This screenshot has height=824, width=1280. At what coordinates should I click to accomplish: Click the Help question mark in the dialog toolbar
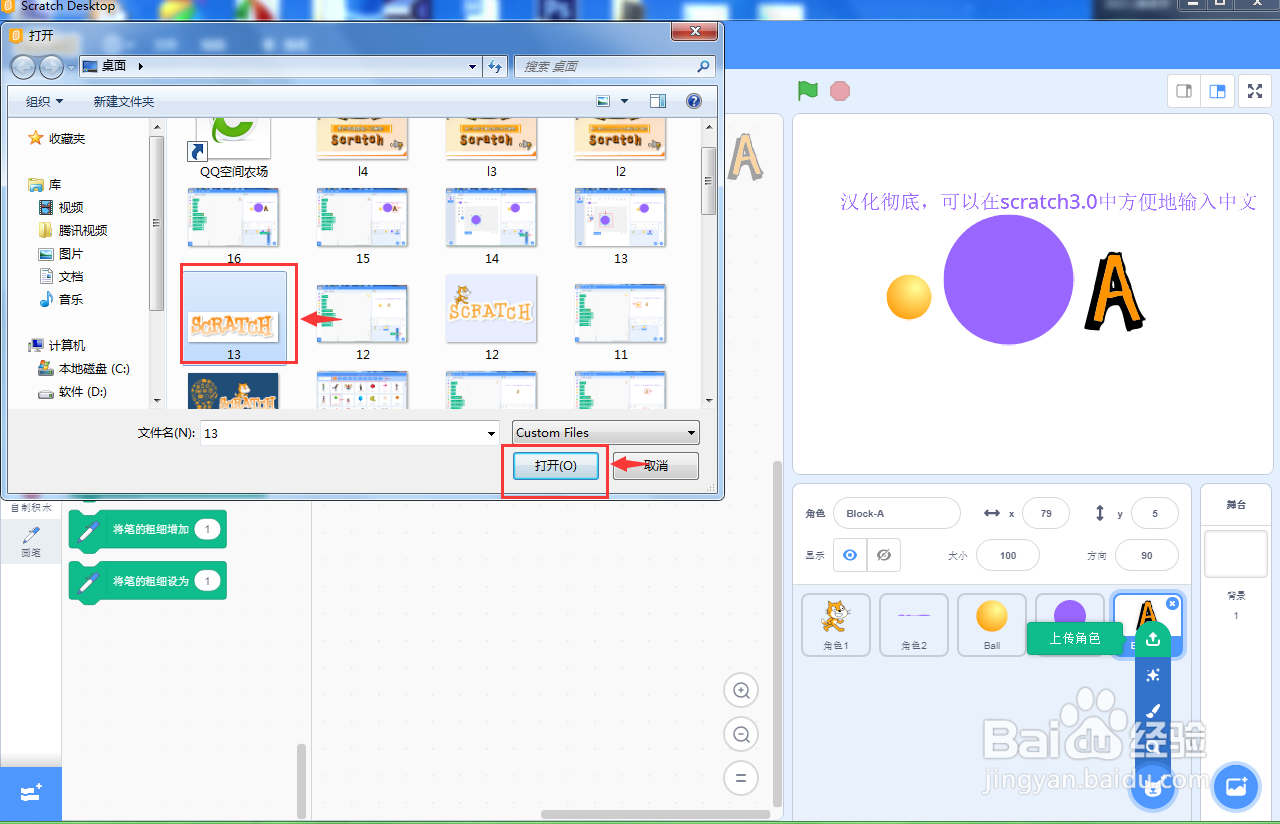point(693,100)
